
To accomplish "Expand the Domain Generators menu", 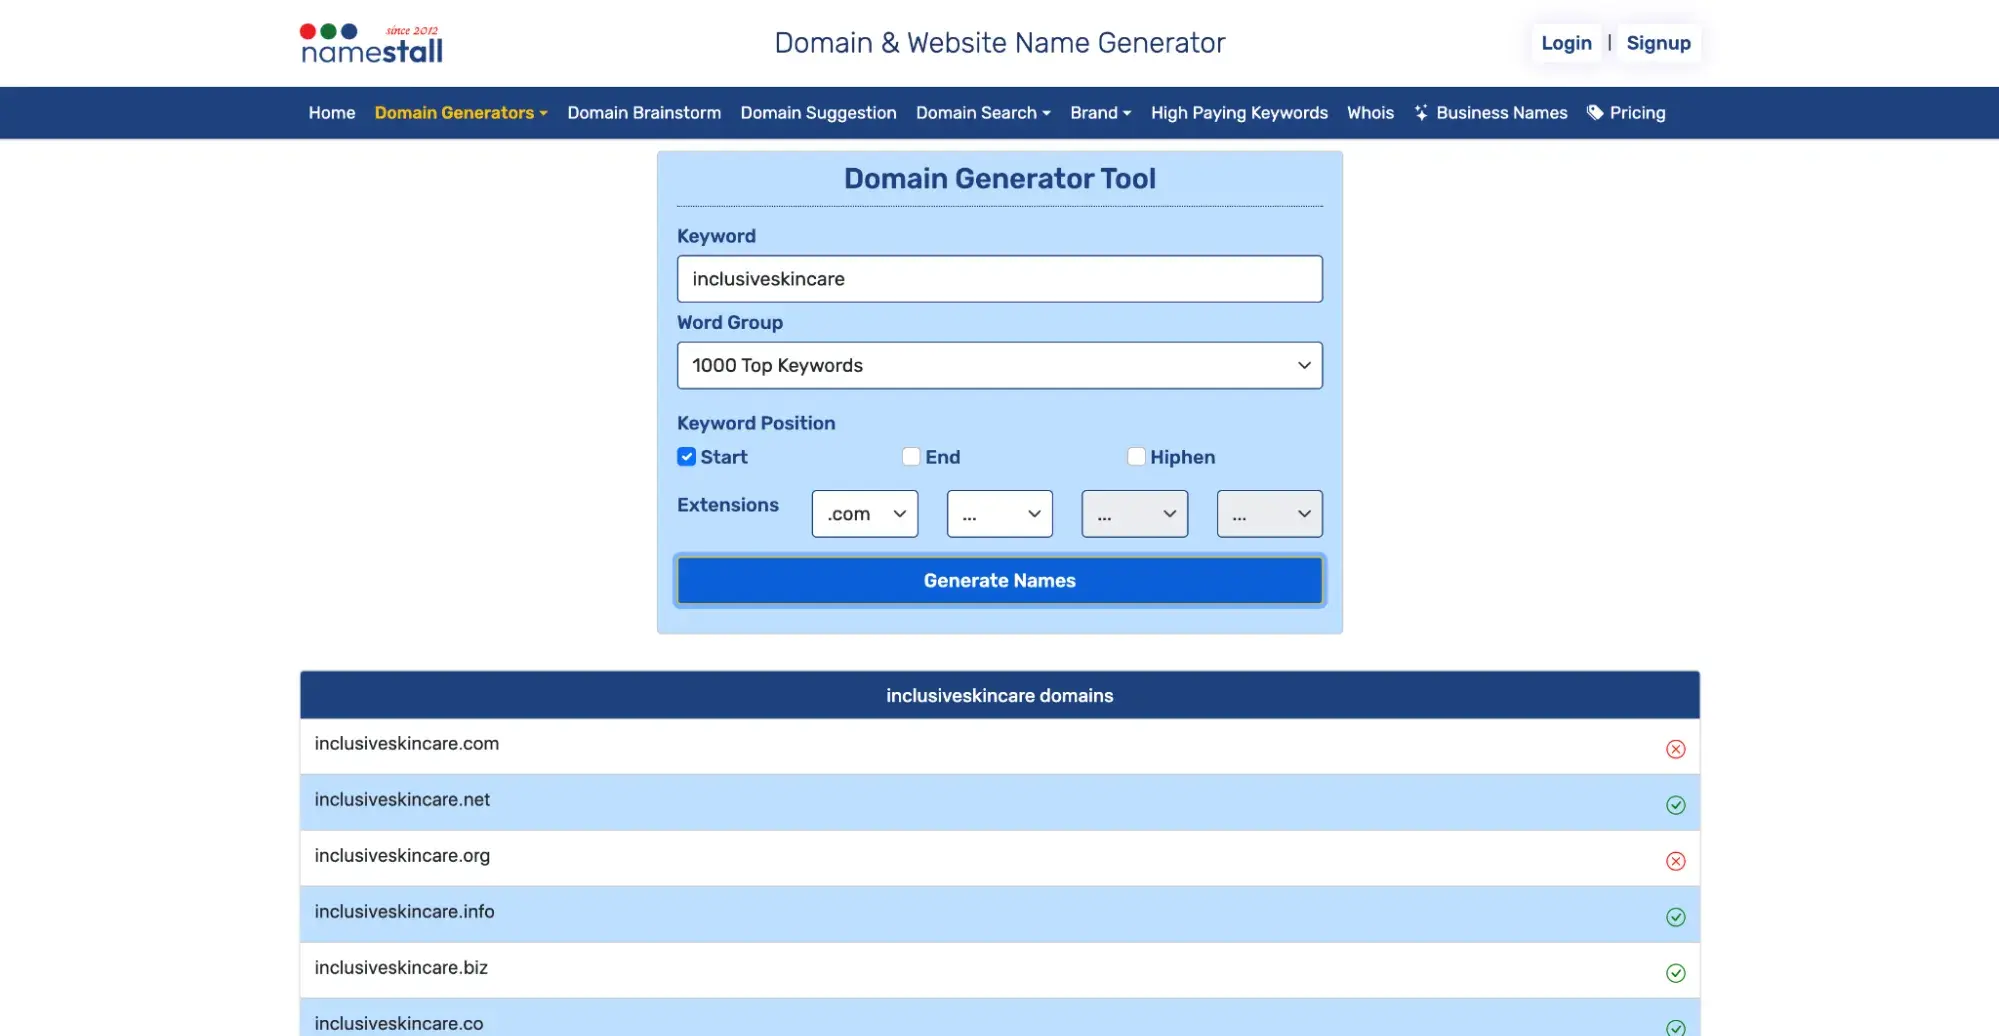I will (x=460, y=113).
